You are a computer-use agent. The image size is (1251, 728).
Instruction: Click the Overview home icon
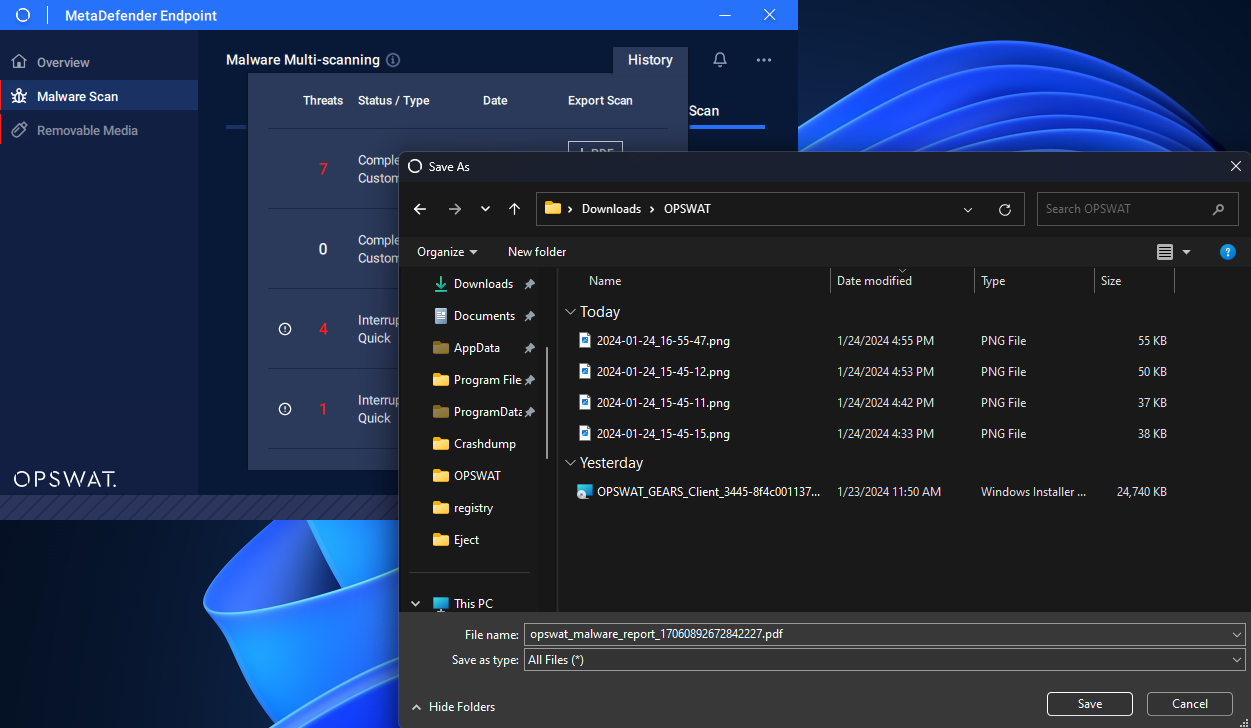coord(19,62)
